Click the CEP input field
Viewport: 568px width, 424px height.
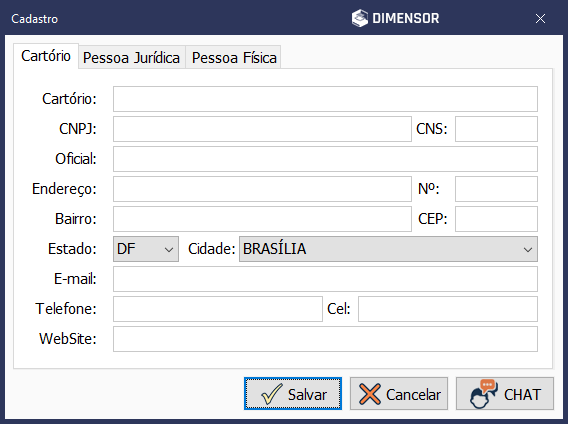tap(496, 219)
